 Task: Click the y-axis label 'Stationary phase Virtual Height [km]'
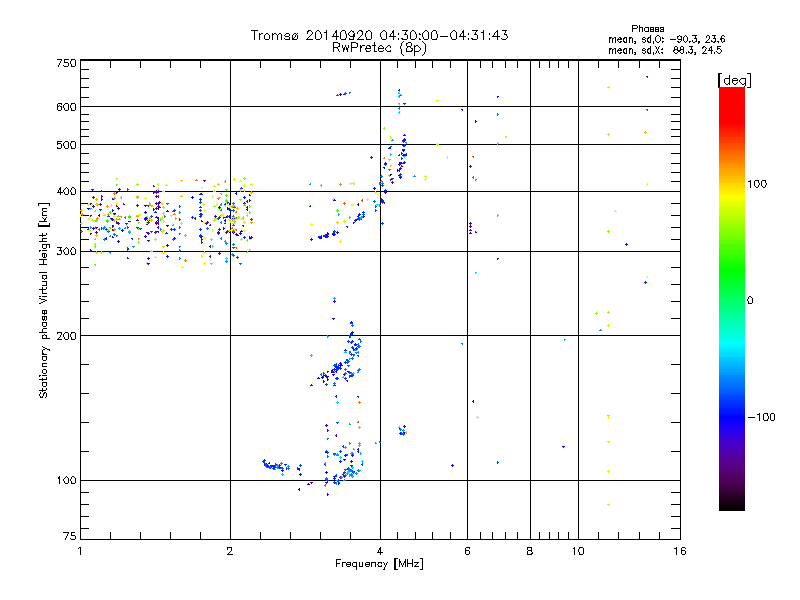point(44,301)
